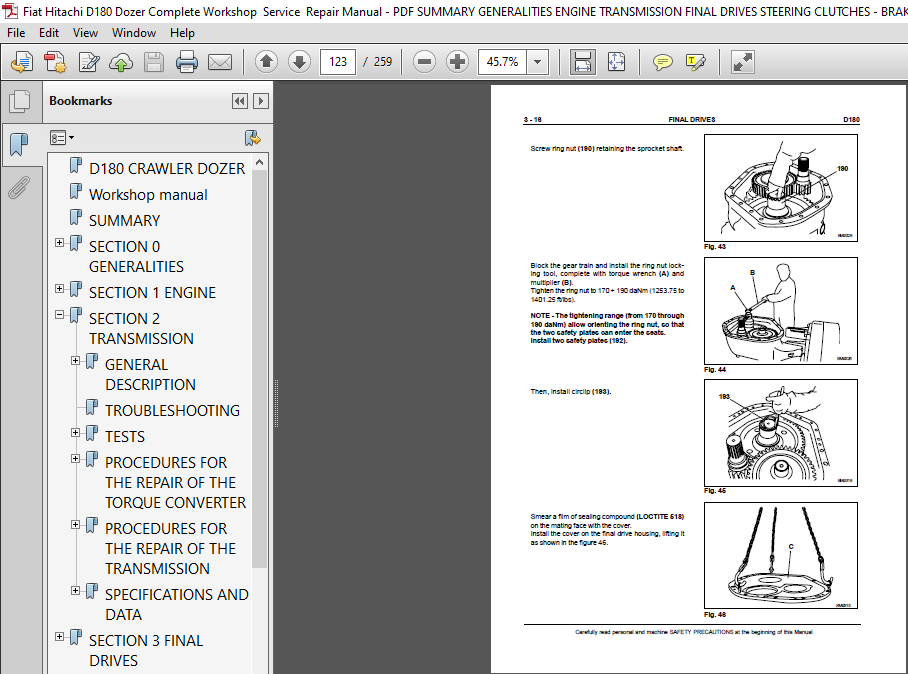Open the Help menu

click(x=182, y=33)
